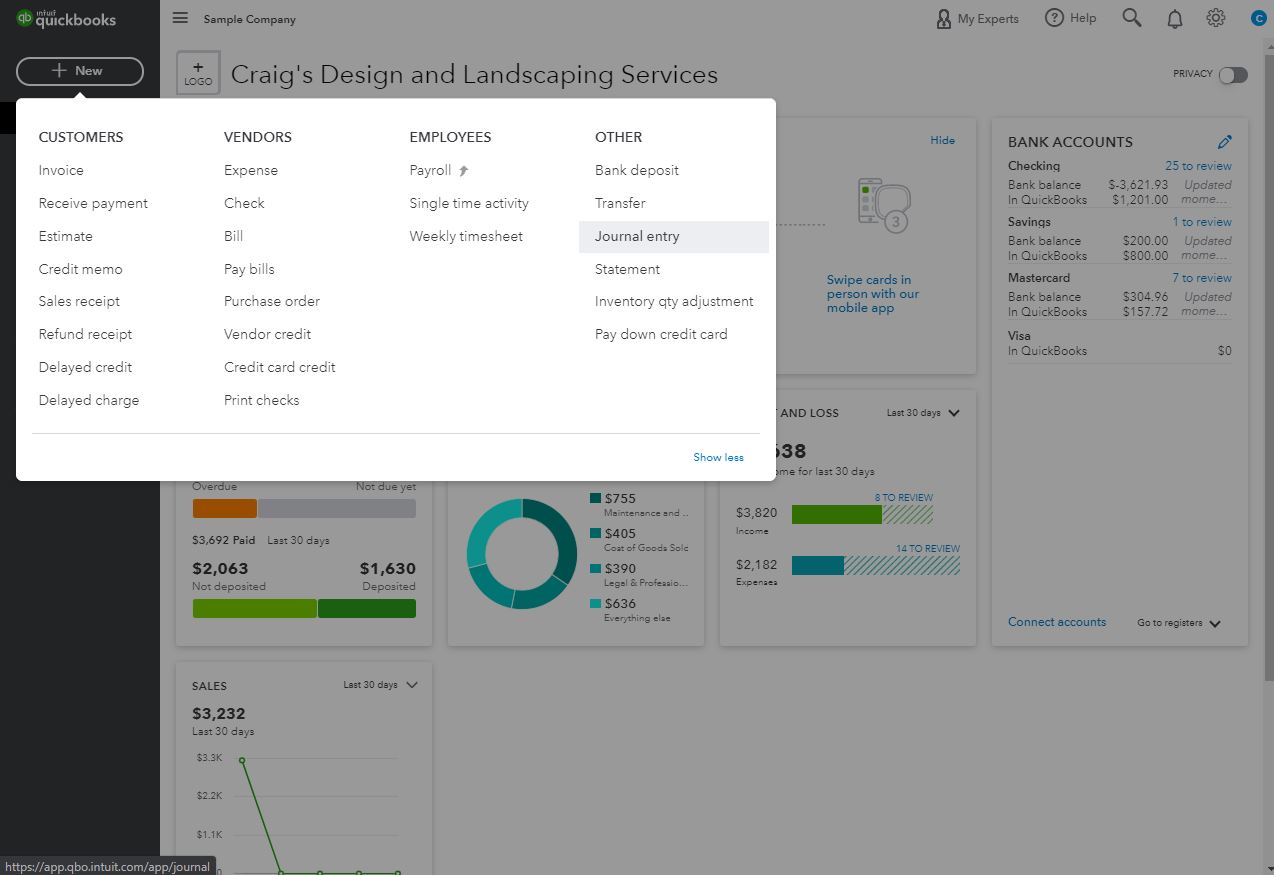Select Statement under Other
1274x875 pixels.
(627, 269)
